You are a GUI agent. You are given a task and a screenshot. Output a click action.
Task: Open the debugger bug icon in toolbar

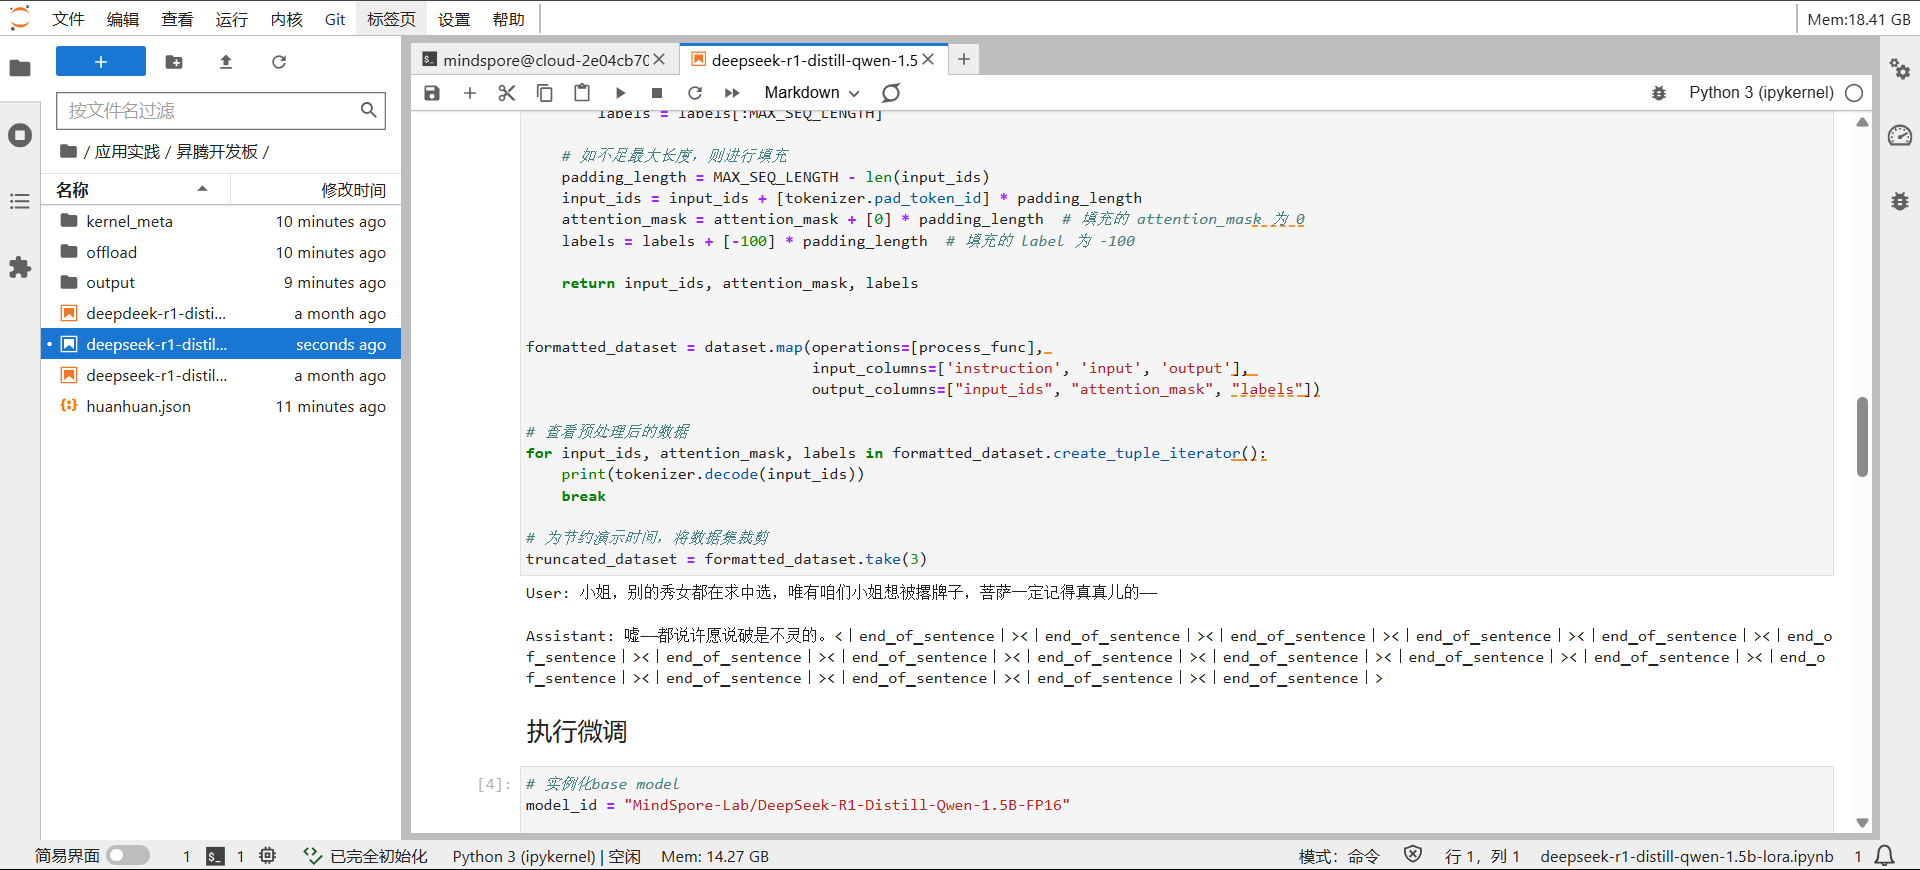coord(1659,93)
